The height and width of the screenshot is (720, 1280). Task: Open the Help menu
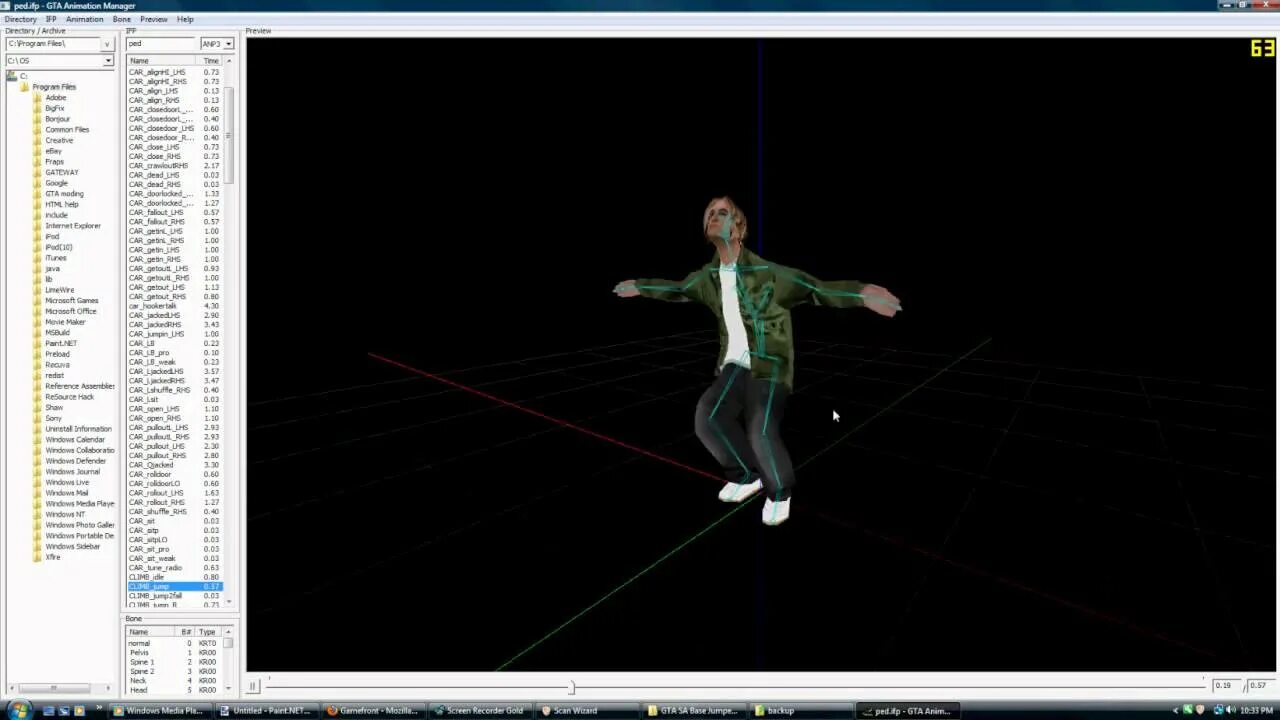coord(185,19)
